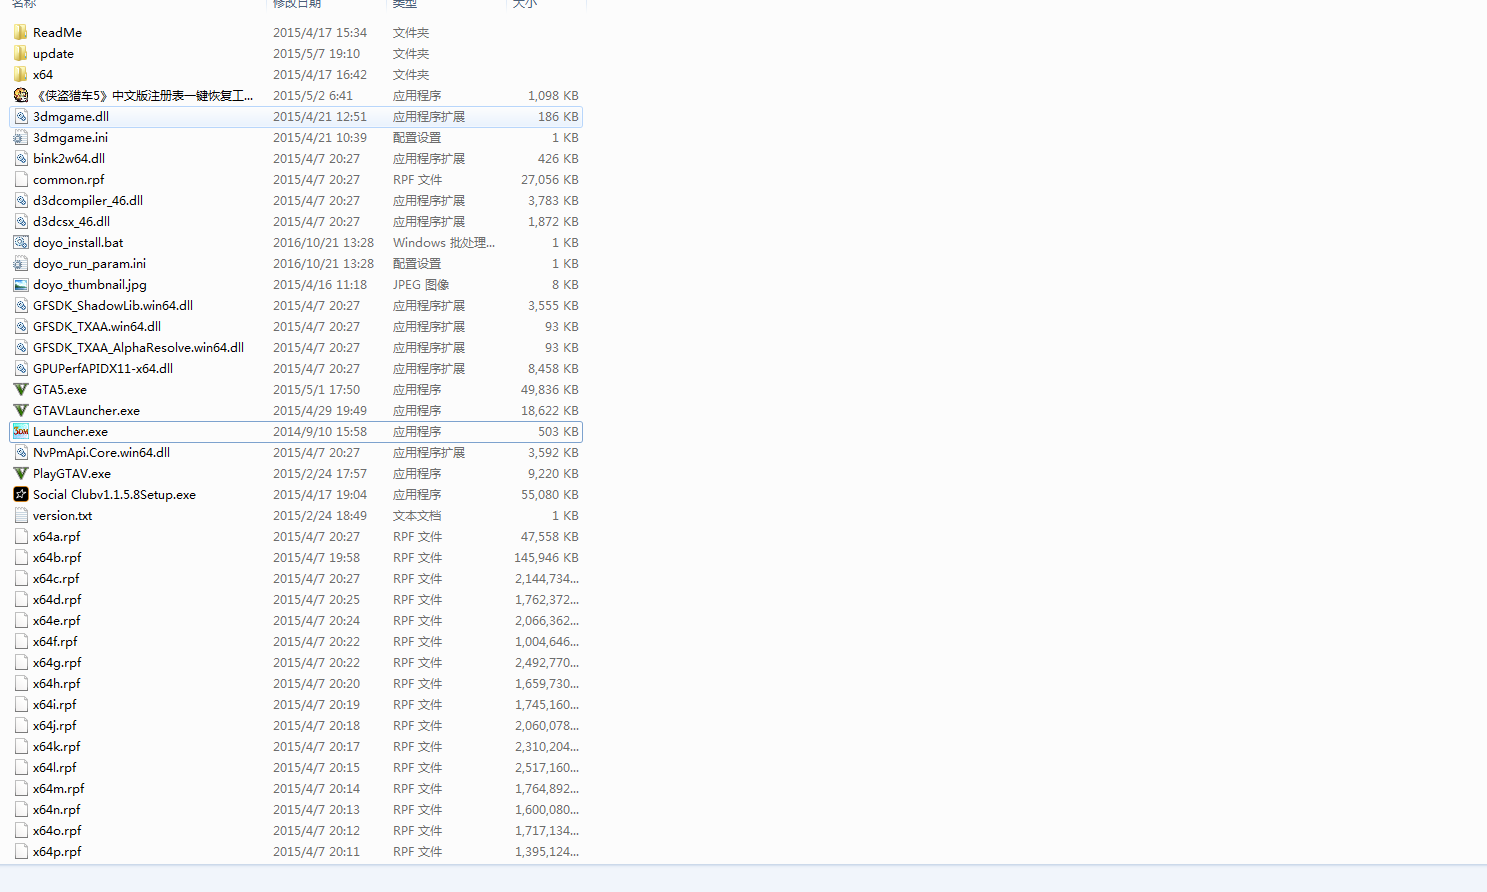
Task: Select the 2015/2/24 17:57 date of PlayGTAV.exe
Action: coord(320,473)
